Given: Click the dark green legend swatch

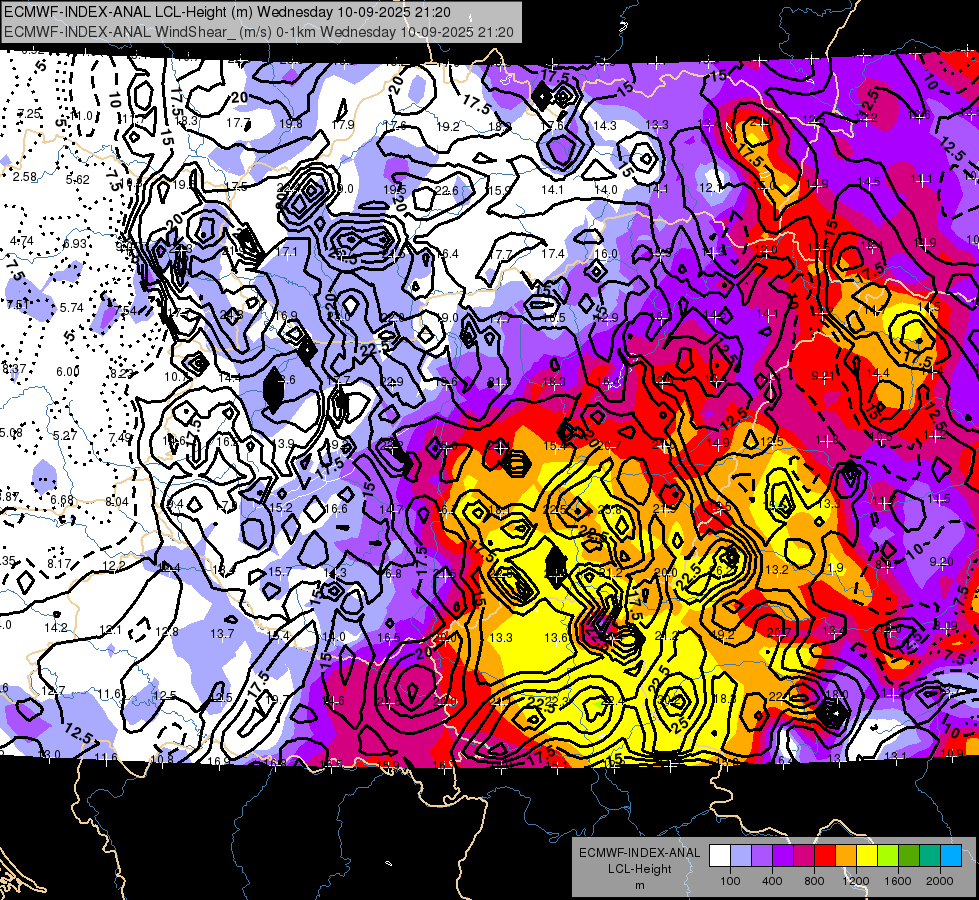Looking at the screenshot, I should tap(909, 856).
